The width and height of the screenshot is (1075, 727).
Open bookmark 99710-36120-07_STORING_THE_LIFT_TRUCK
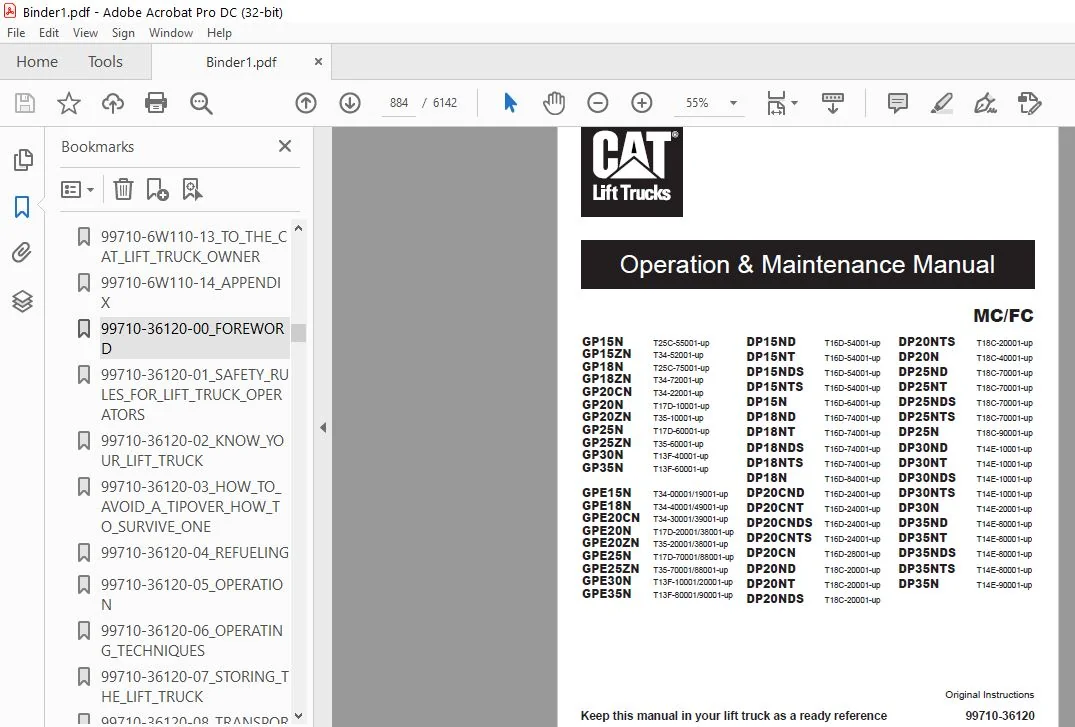[x=195, y=686]
